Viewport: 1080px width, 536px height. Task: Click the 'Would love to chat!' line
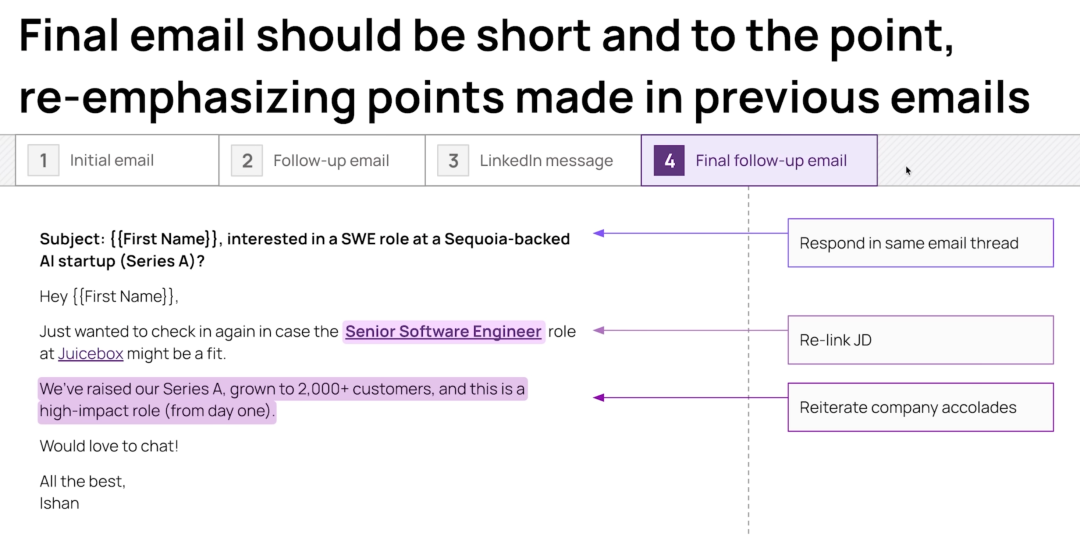(109, 446)
